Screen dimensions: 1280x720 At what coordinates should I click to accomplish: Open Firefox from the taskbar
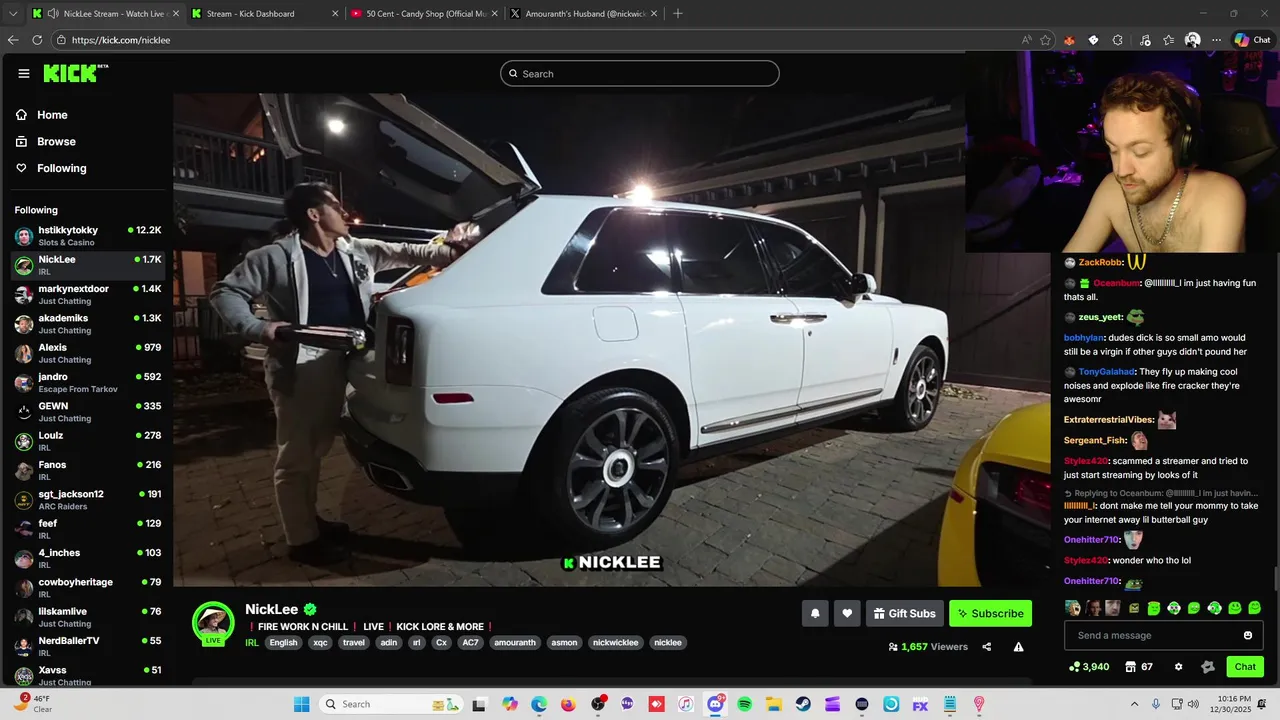(x=568, y=704)
